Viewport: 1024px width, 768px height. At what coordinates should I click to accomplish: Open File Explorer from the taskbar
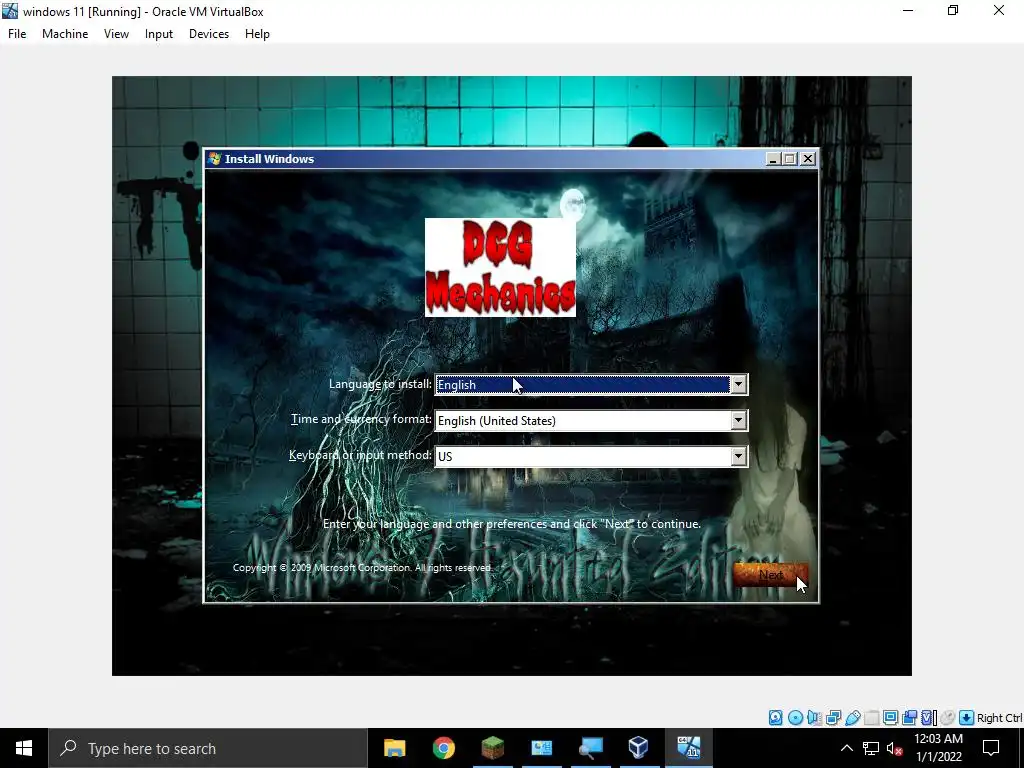click(394, 748)
